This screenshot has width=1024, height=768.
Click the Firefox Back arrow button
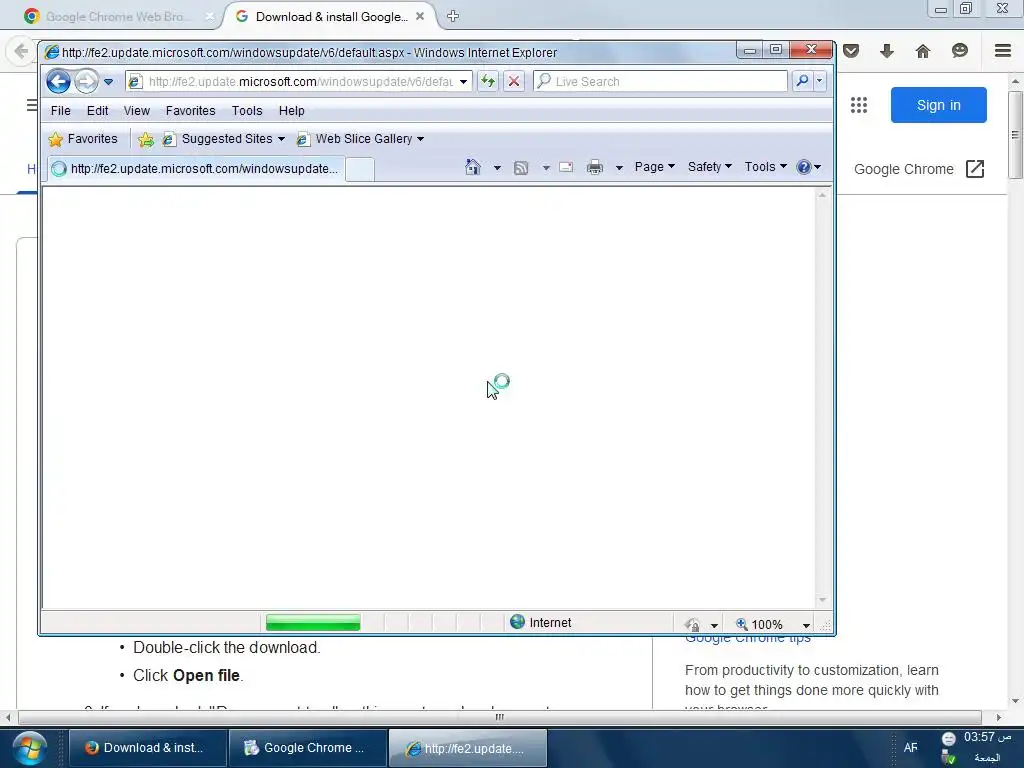point(21,51)
